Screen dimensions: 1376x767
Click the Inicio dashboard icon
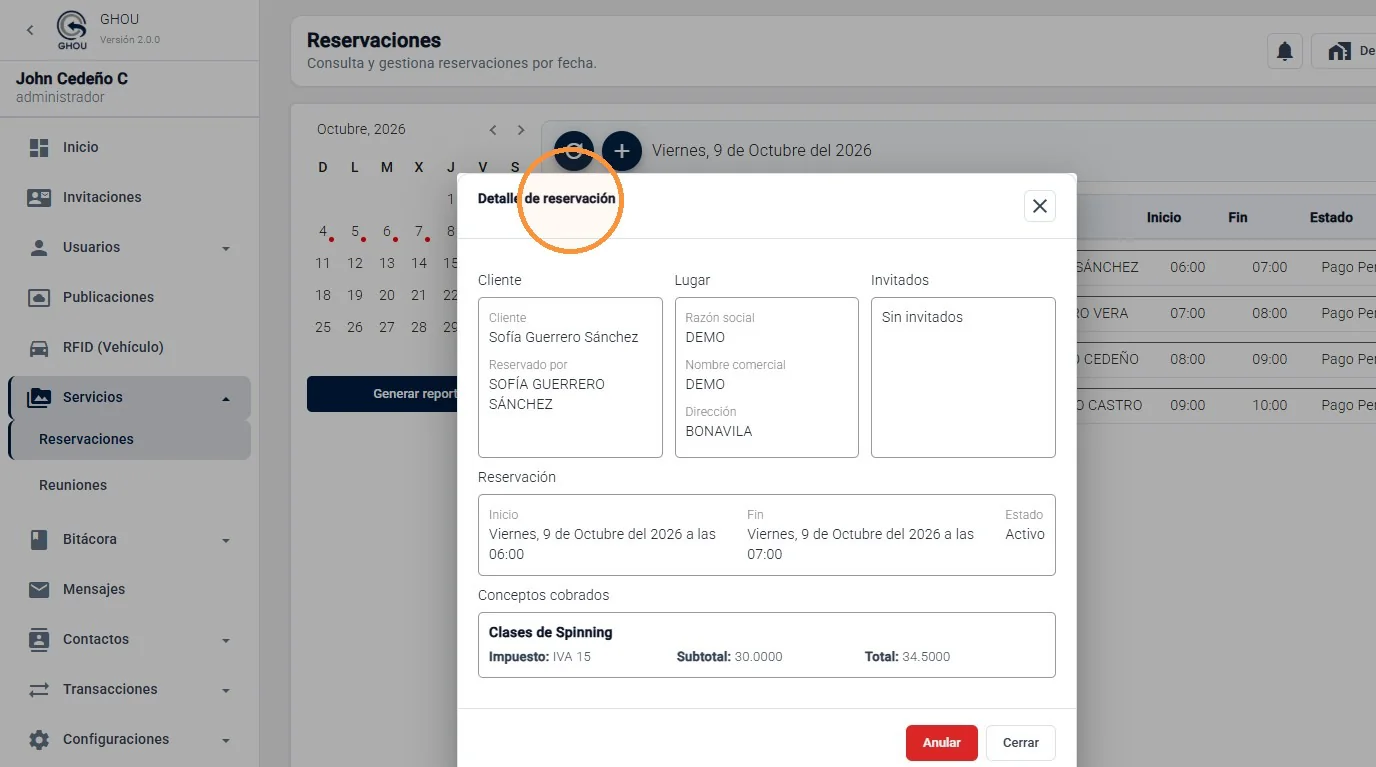[x=39, y=147]
